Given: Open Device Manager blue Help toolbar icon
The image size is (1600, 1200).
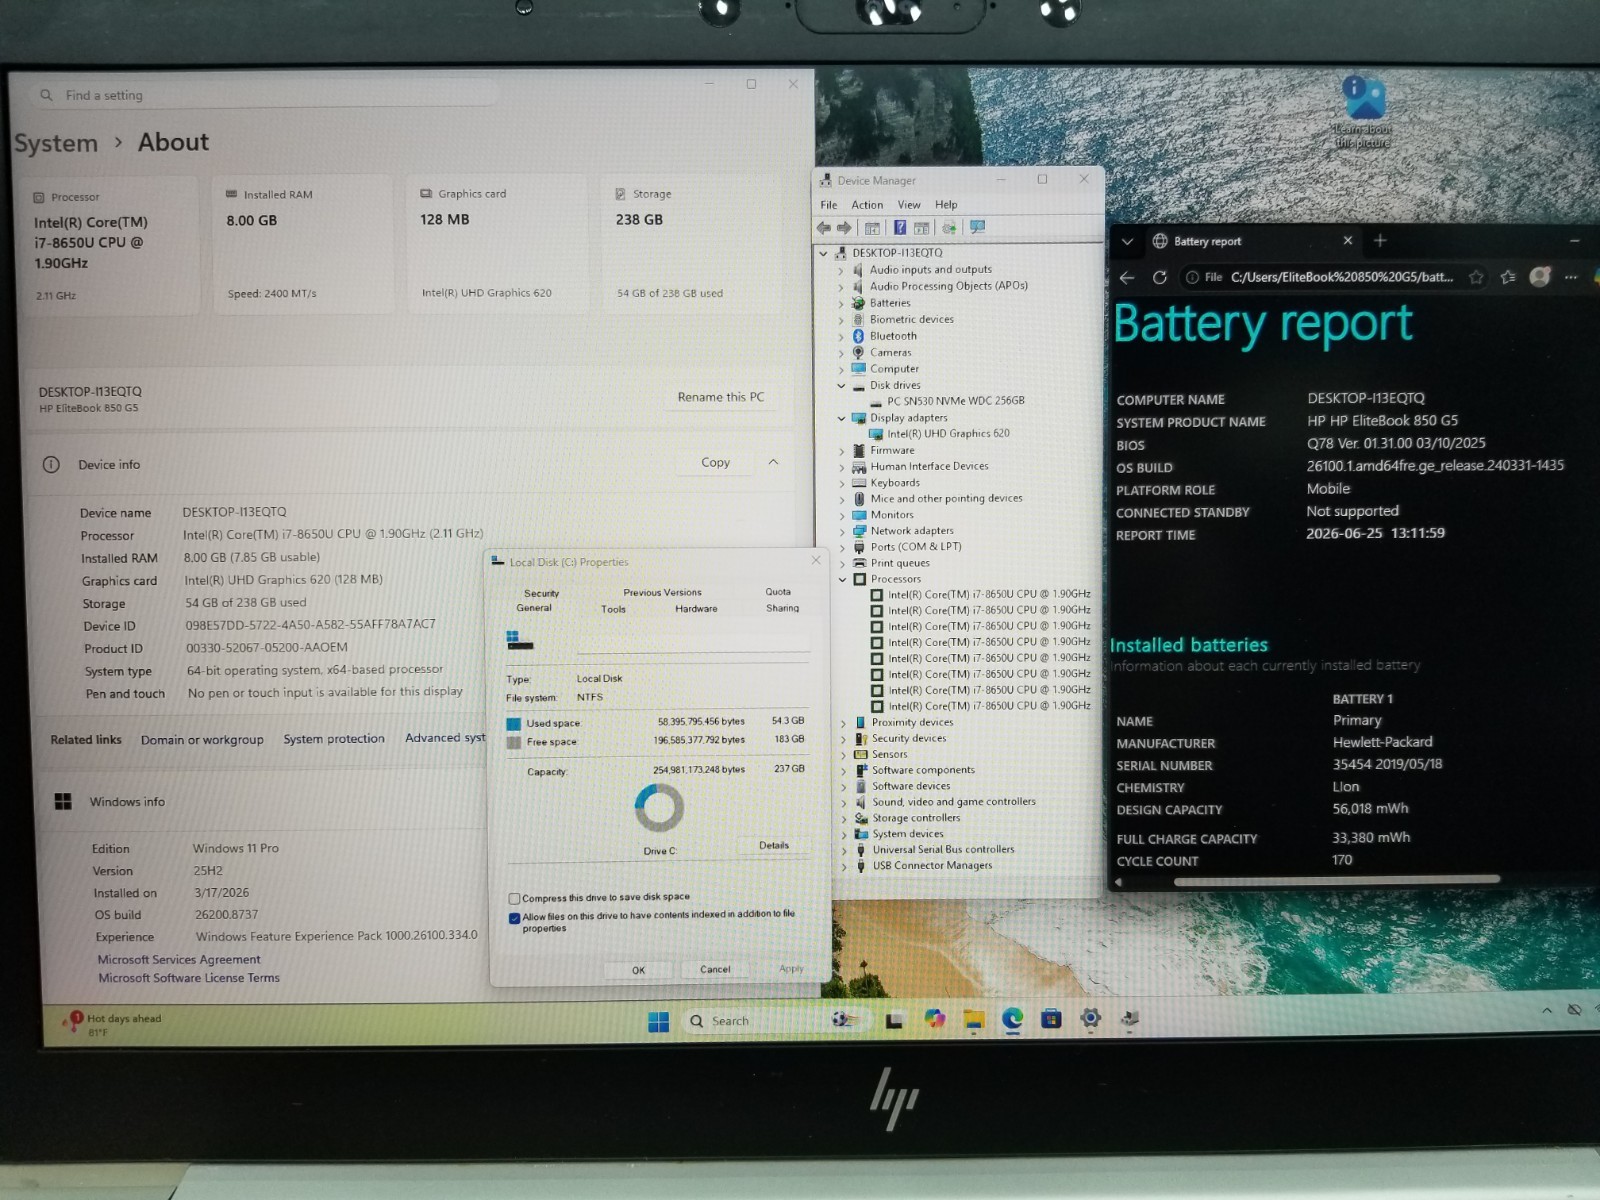Looking at the screenshot, I should 900,228.
